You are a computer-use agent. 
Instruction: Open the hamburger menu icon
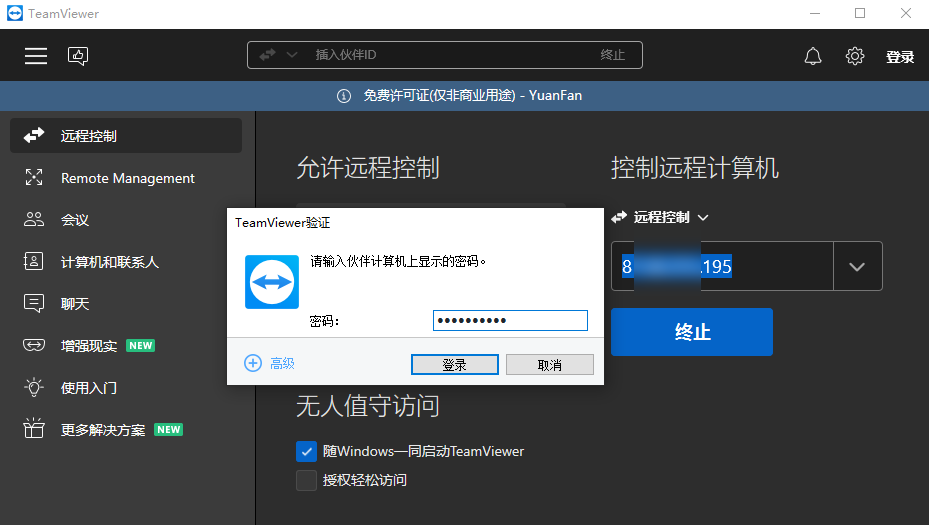coord(36,56)
